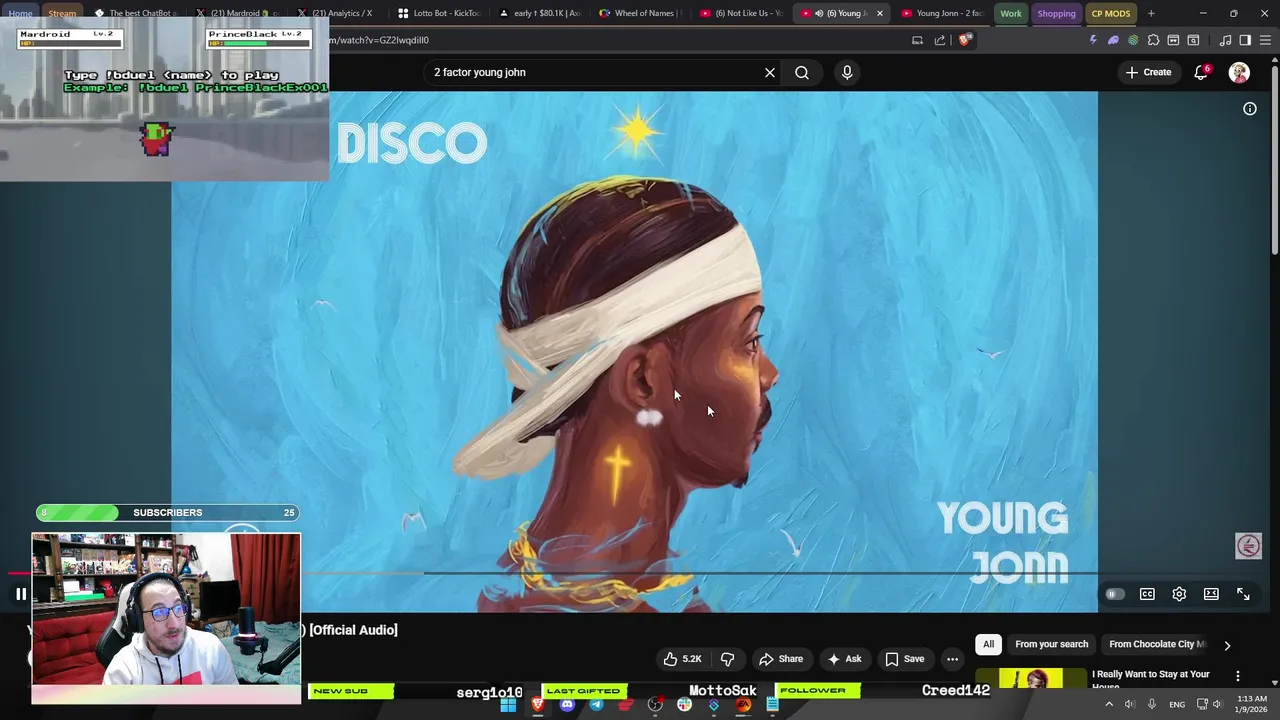Like the video with 5.2K likes

(x=682, y=659)
